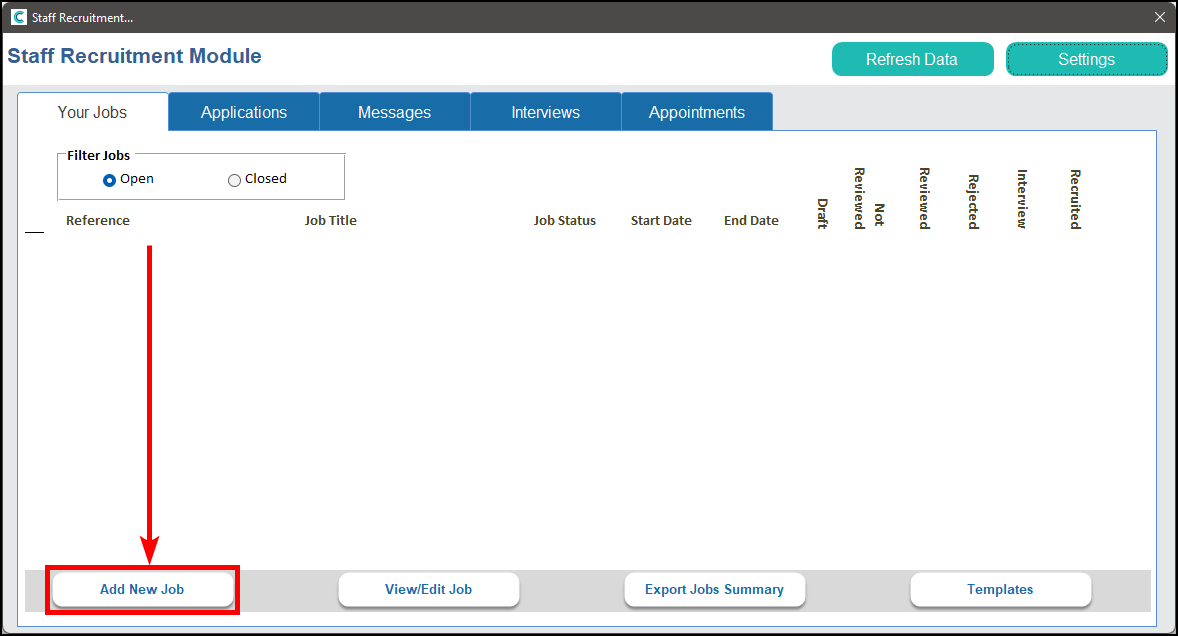Click the Start Date column header
The width and height of the screenshot is (1178, 636).
coord(661,220)
